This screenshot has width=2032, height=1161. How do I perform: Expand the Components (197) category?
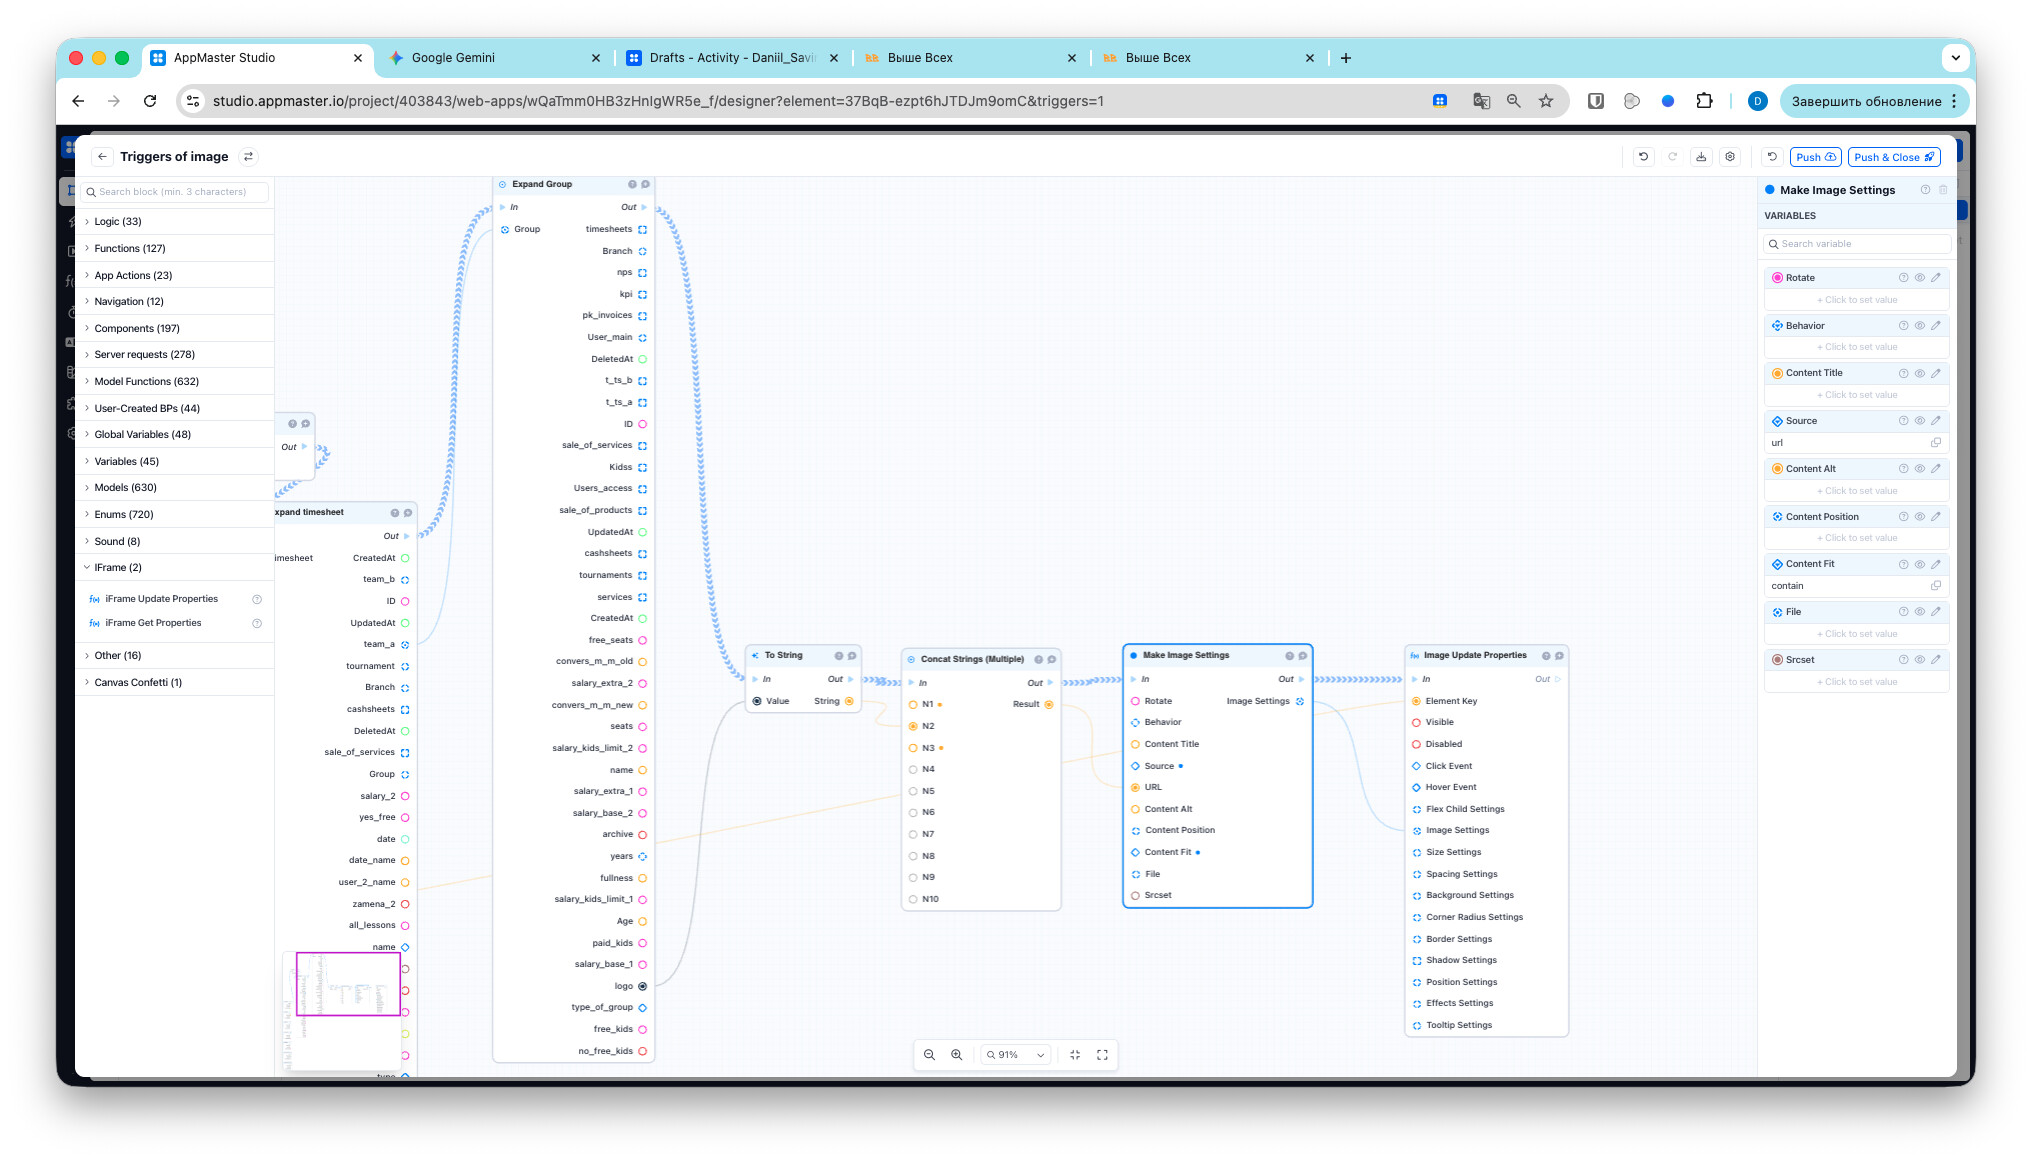pyautogui.click(x=137, y=328)
